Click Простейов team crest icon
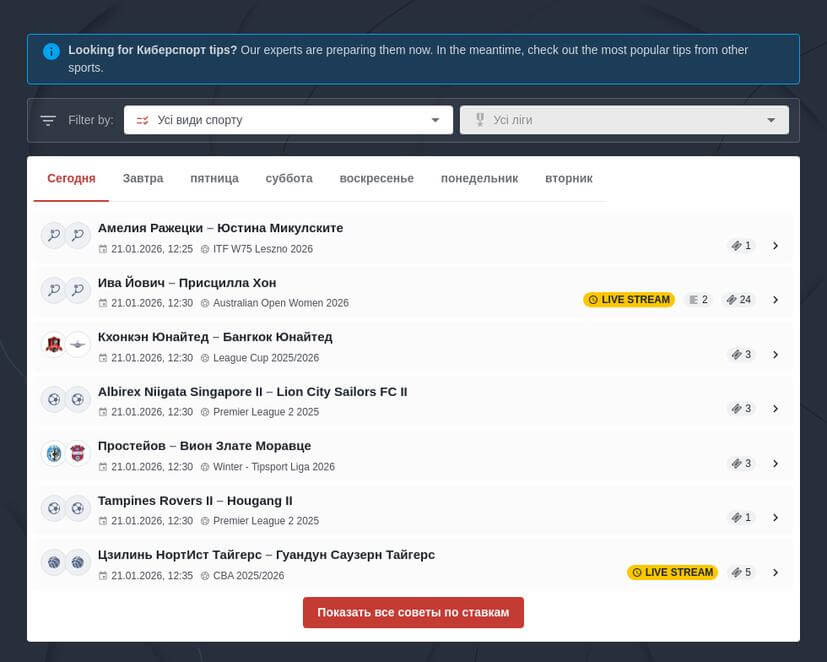 (x=53, y=454)
